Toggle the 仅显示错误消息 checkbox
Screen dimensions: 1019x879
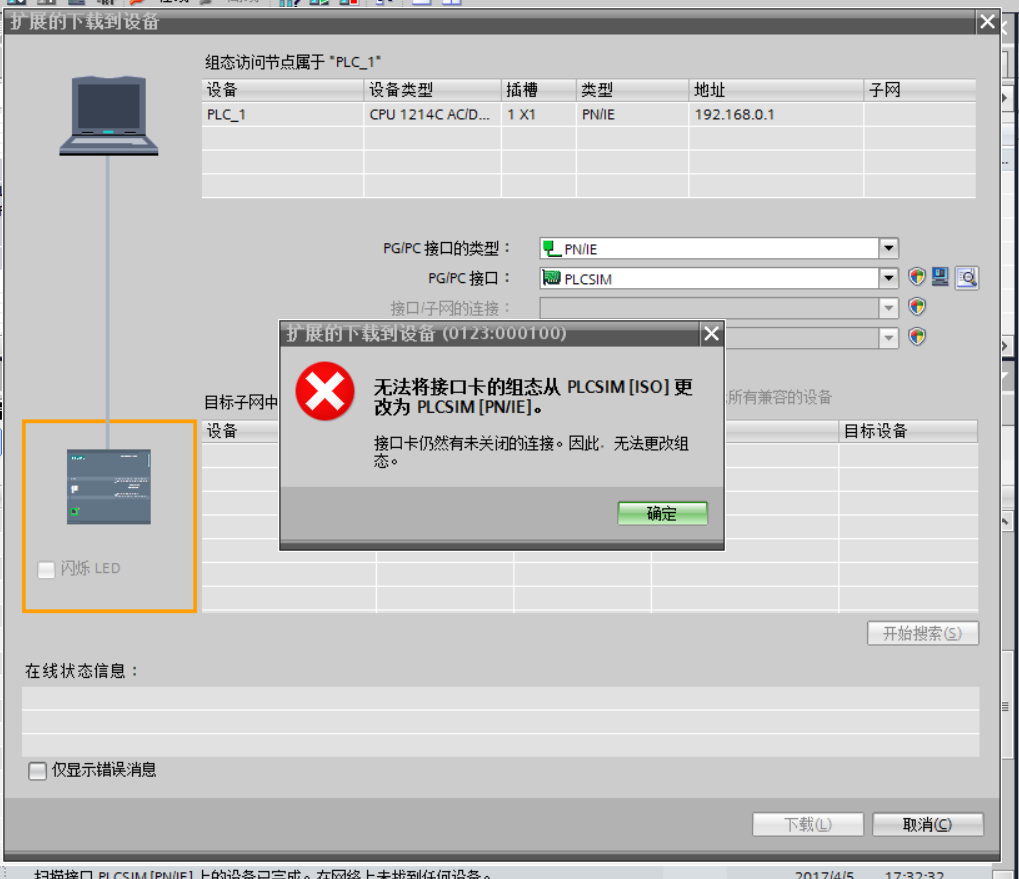tap(38, 770)
